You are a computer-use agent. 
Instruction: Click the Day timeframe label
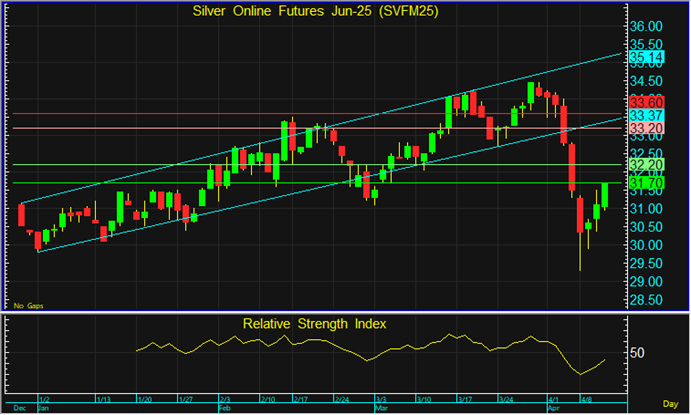click(x=670, y=404)
